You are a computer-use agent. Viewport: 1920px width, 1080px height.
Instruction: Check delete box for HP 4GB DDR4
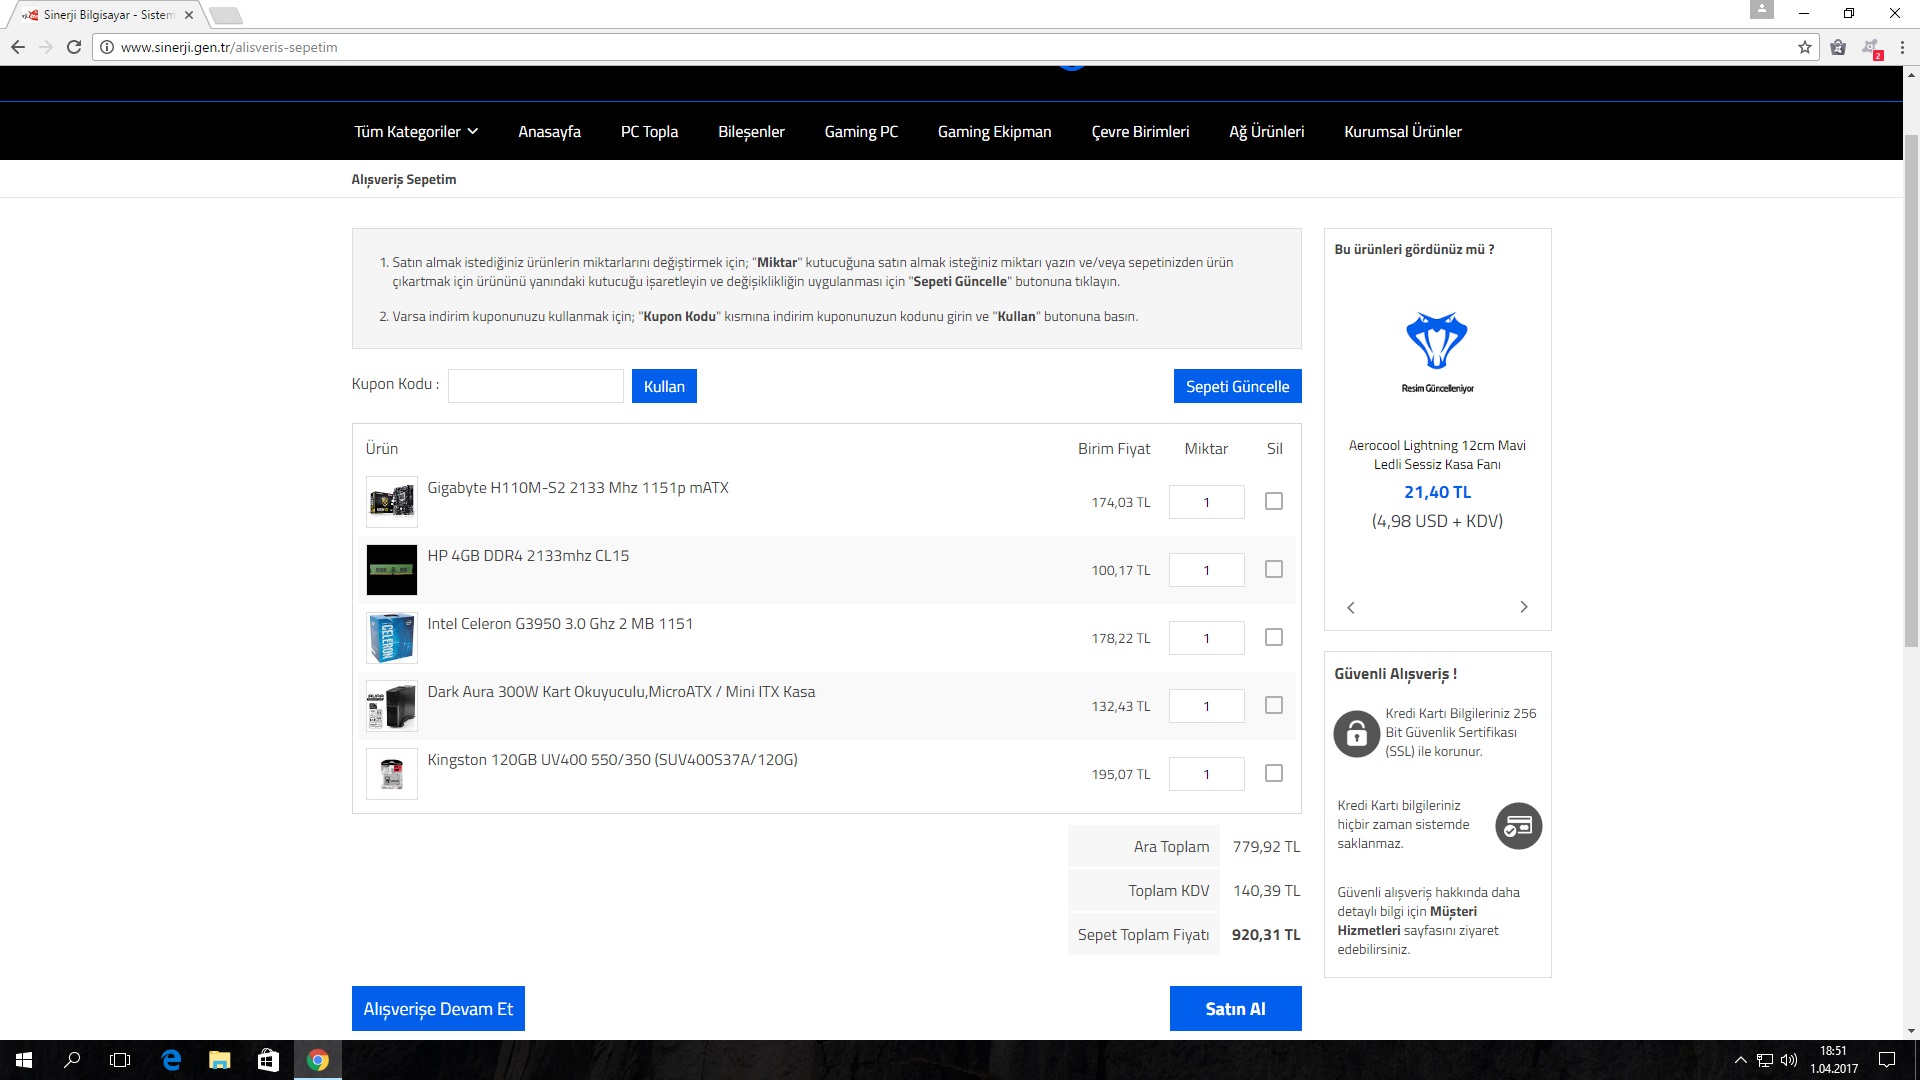point(1274,569)
